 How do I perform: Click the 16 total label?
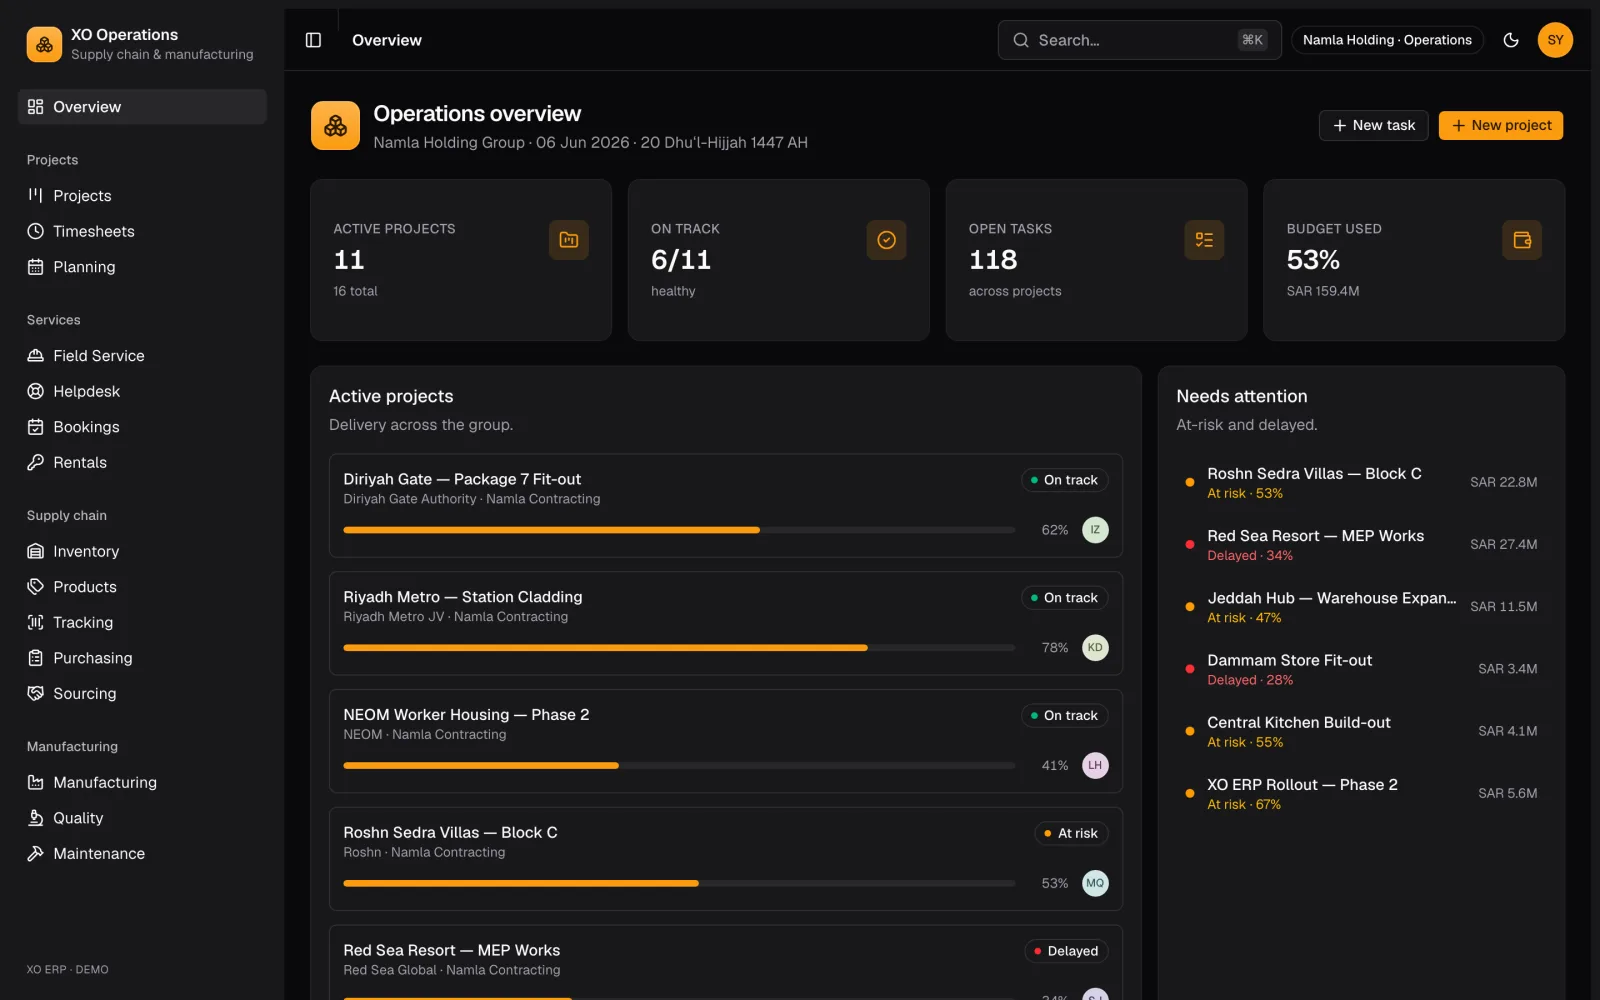coord(355,291)
